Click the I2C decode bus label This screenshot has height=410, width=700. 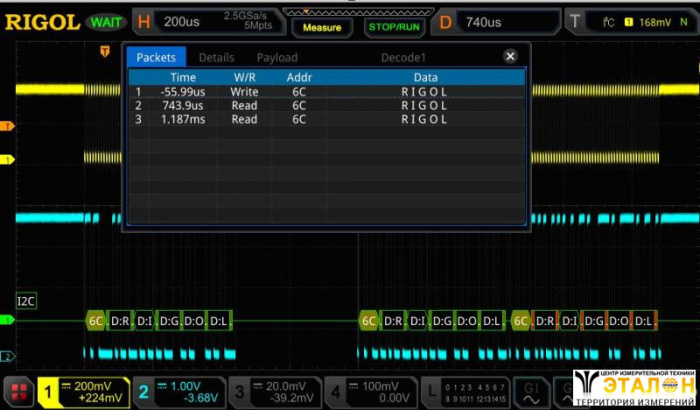click(26, 300)
